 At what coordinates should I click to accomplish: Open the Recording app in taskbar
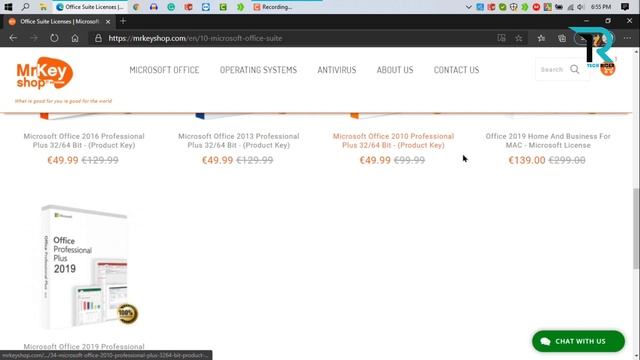pos(273,7)
